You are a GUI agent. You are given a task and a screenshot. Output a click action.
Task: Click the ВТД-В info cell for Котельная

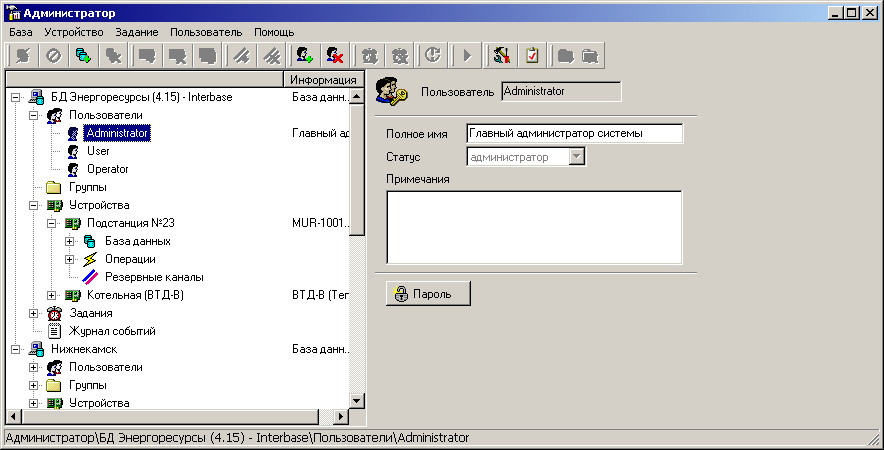321,295
